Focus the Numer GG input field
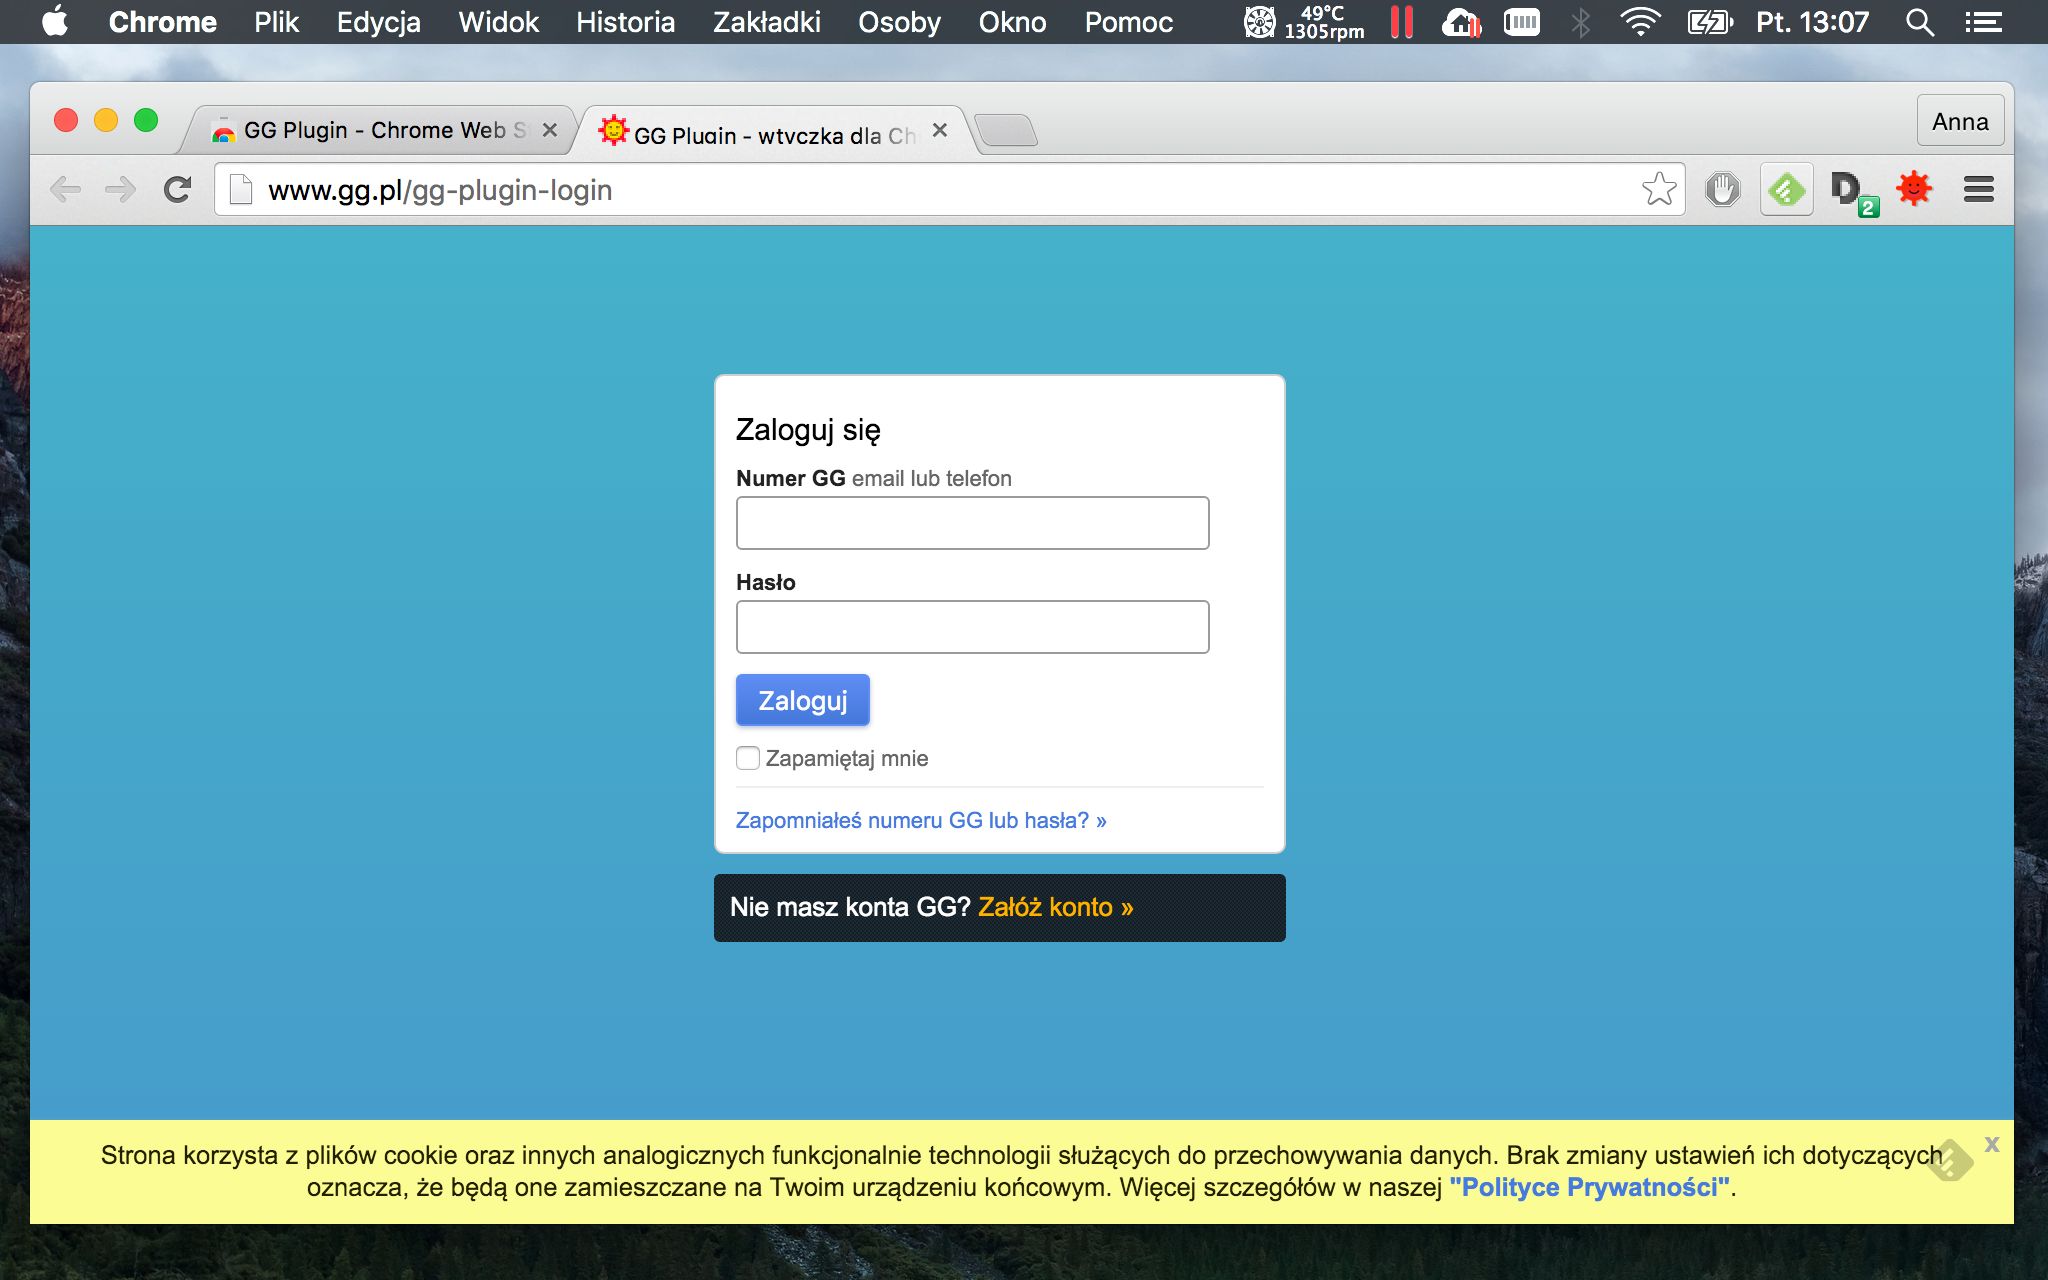 [x=972, y=523]
